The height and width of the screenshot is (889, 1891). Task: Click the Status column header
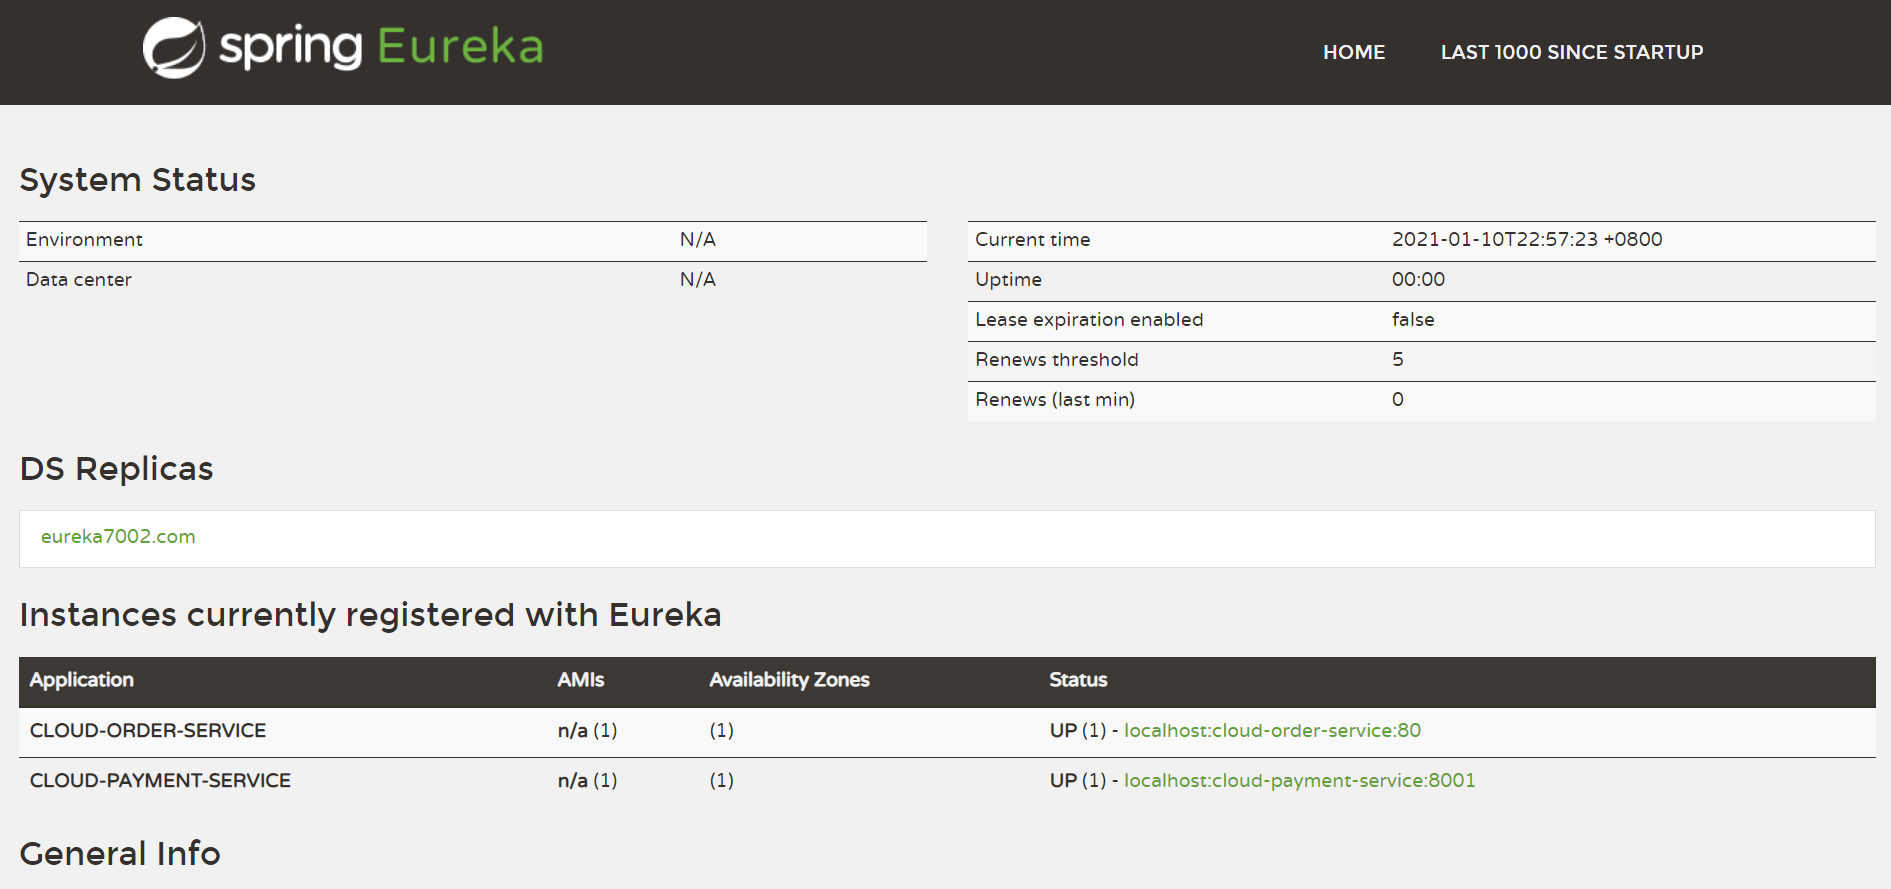pyautogui.click(x=1078, y=680)
